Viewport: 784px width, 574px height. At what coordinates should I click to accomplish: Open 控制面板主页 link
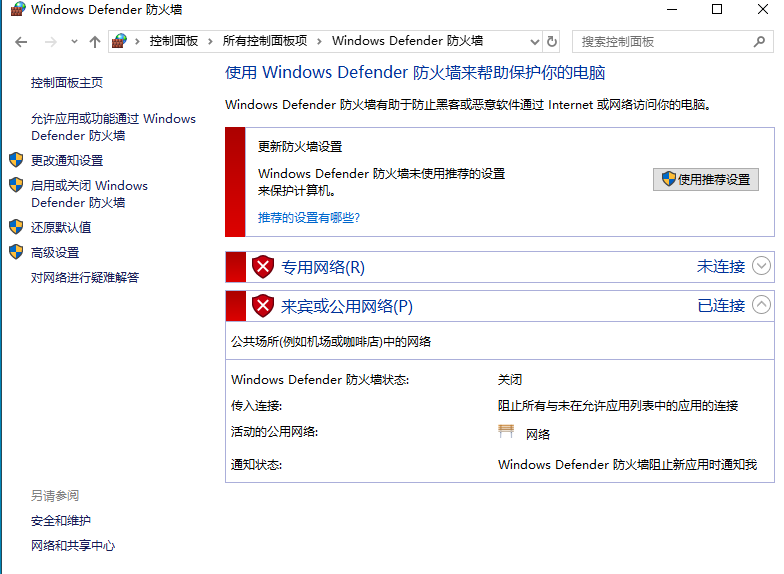[67, 82]
